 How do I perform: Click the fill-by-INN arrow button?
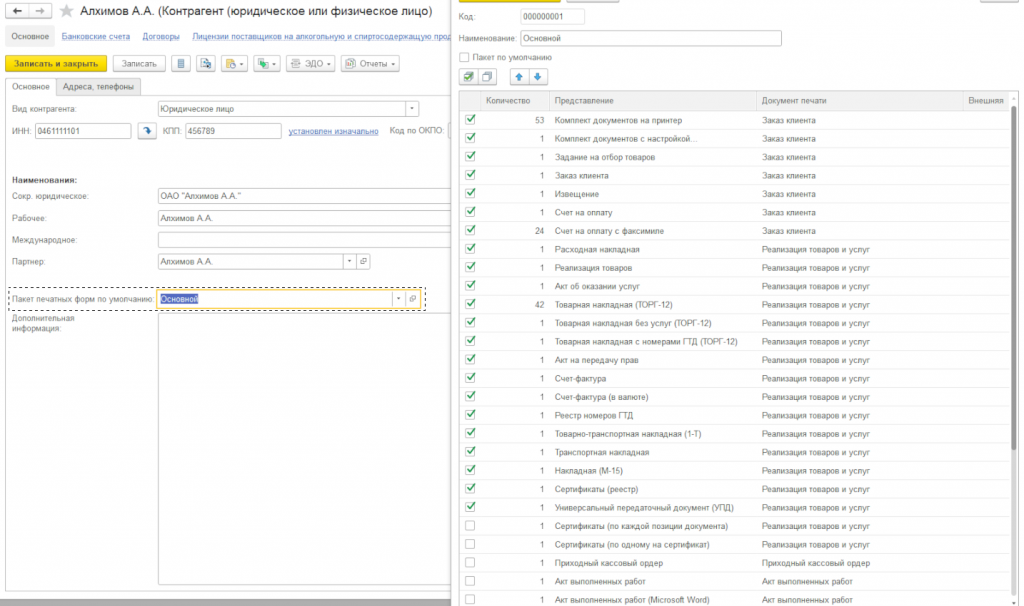pyautogui.click(x=146, y=130)
